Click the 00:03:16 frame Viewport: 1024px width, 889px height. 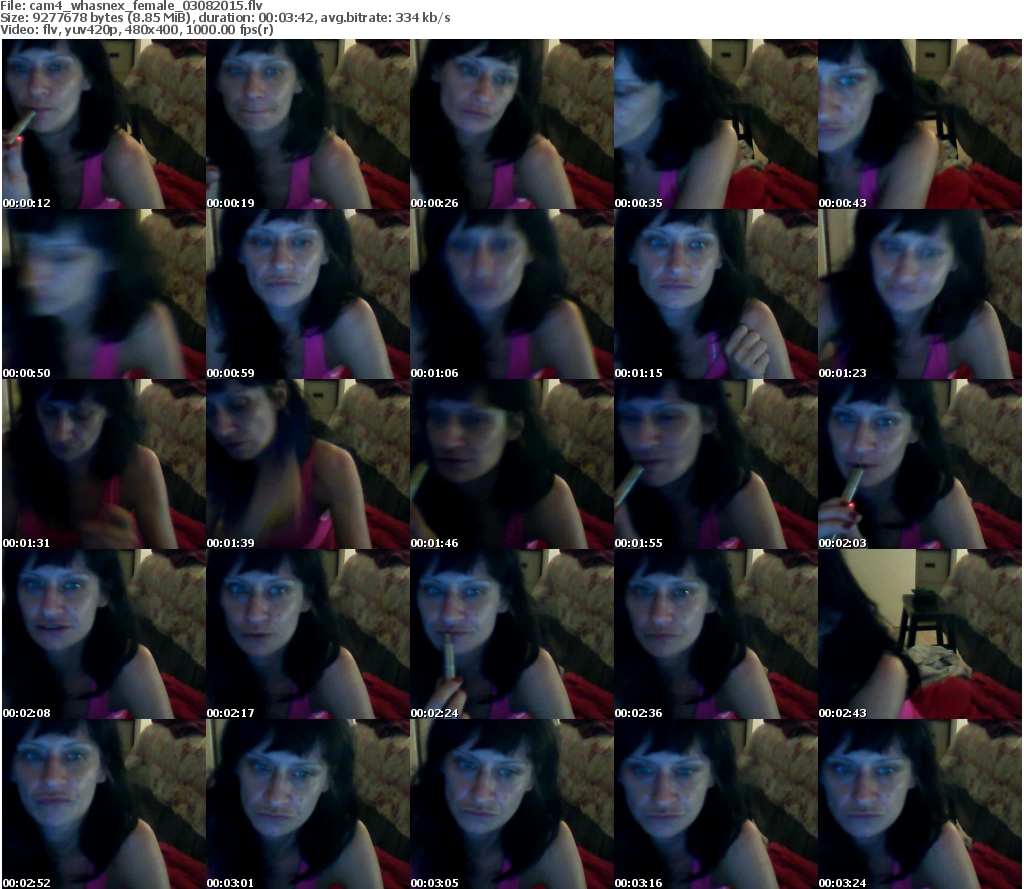point(715,804)
